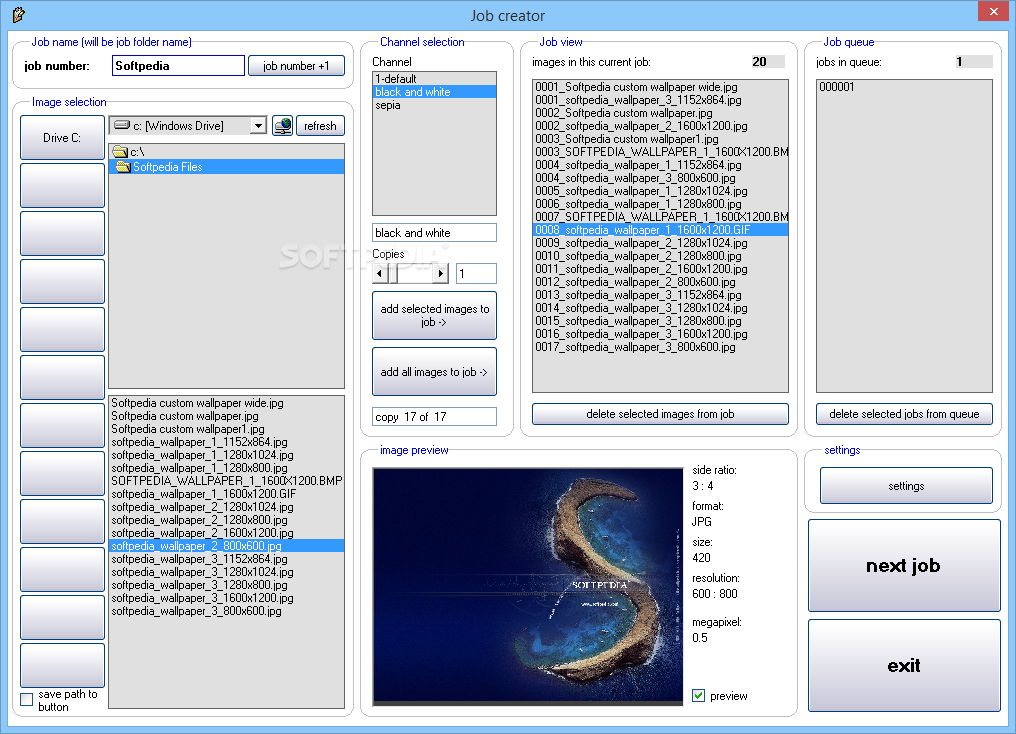This screenshot has height=734, width=1016.
Task: Click the copies slider right arrow
Action: pyautogui.click(x=441, y=273)
